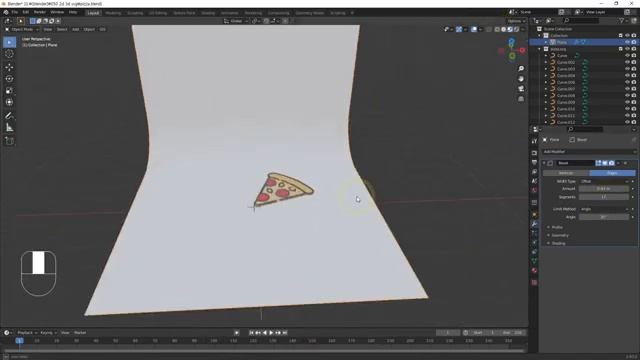This screenshot has width=640, height=360.
Task: Toggle Bevel modifier render display
Action: [x=611, y=163]
